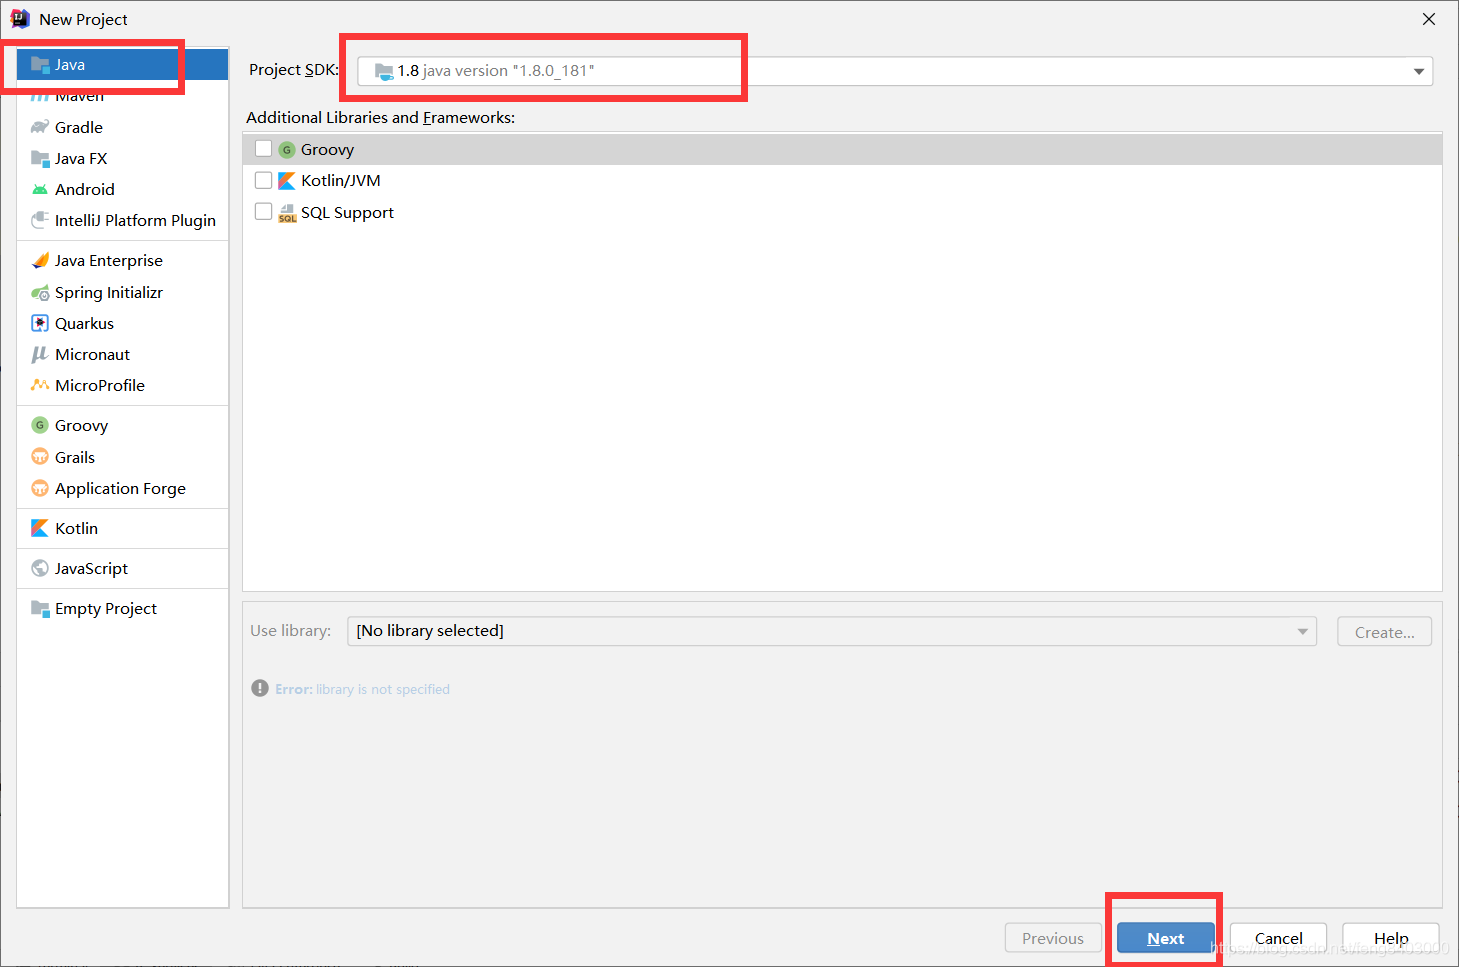Select Spring Initializr project type

tap(122, 292)
